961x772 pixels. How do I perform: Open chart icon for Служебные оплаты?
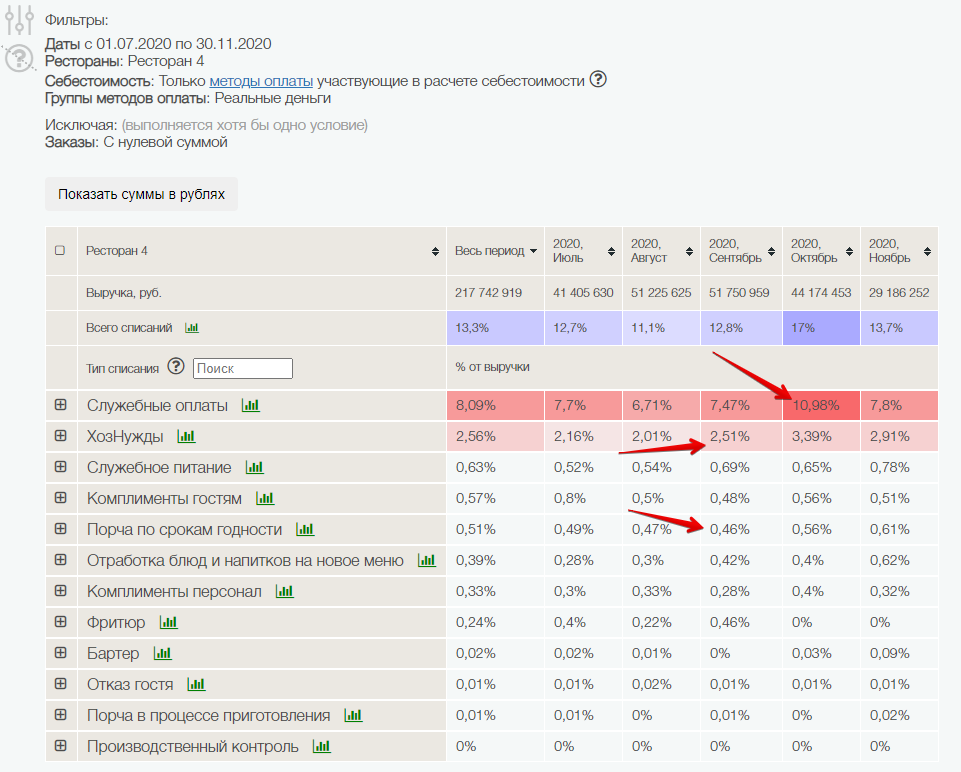251,405
